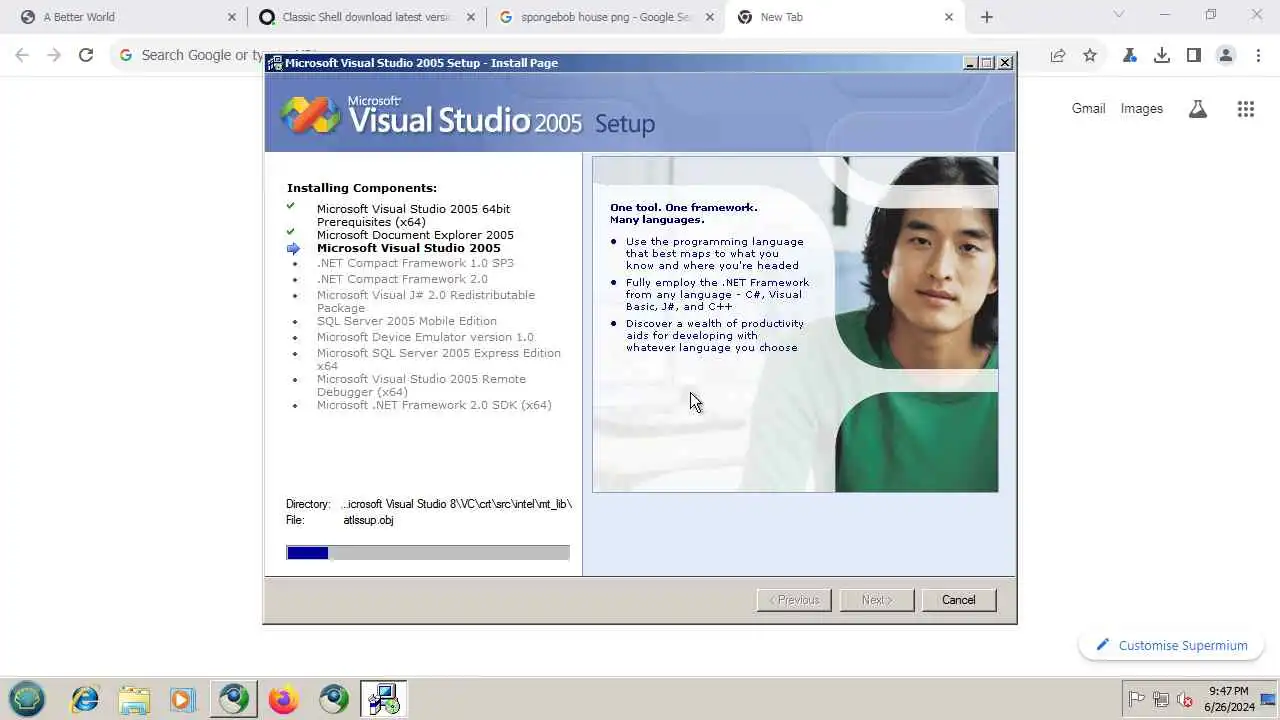This screenshot has height=720, width=1280.
Task: Select 'Microsoft Visual J# 2.0 Redistributable Package' entry
Action: point(426,301)
